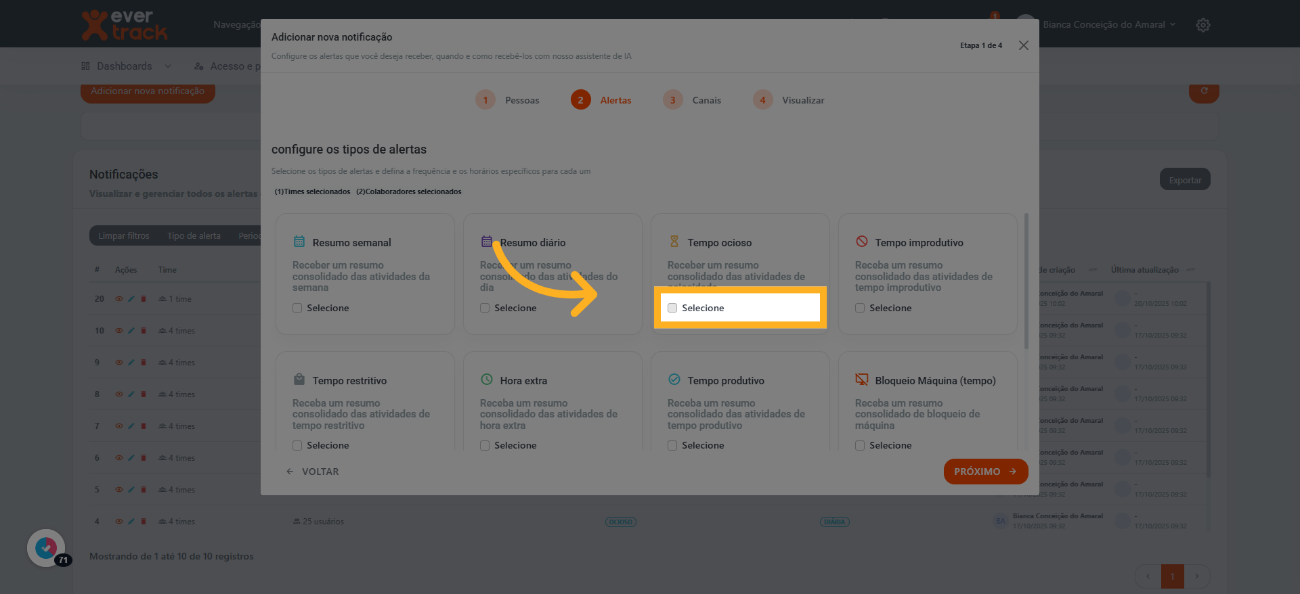Click the calendar icon for Resumo semanal
Viewport: 1300px width, 594px height.
[x=299, y=242]
